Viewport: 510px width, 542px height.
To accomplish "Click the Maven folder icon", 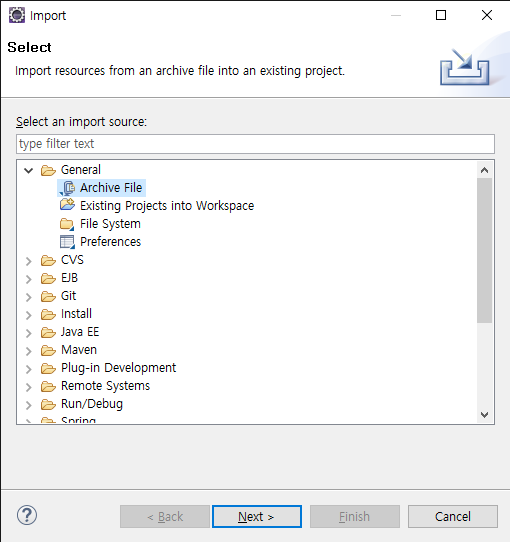I will tap(48, 351).
